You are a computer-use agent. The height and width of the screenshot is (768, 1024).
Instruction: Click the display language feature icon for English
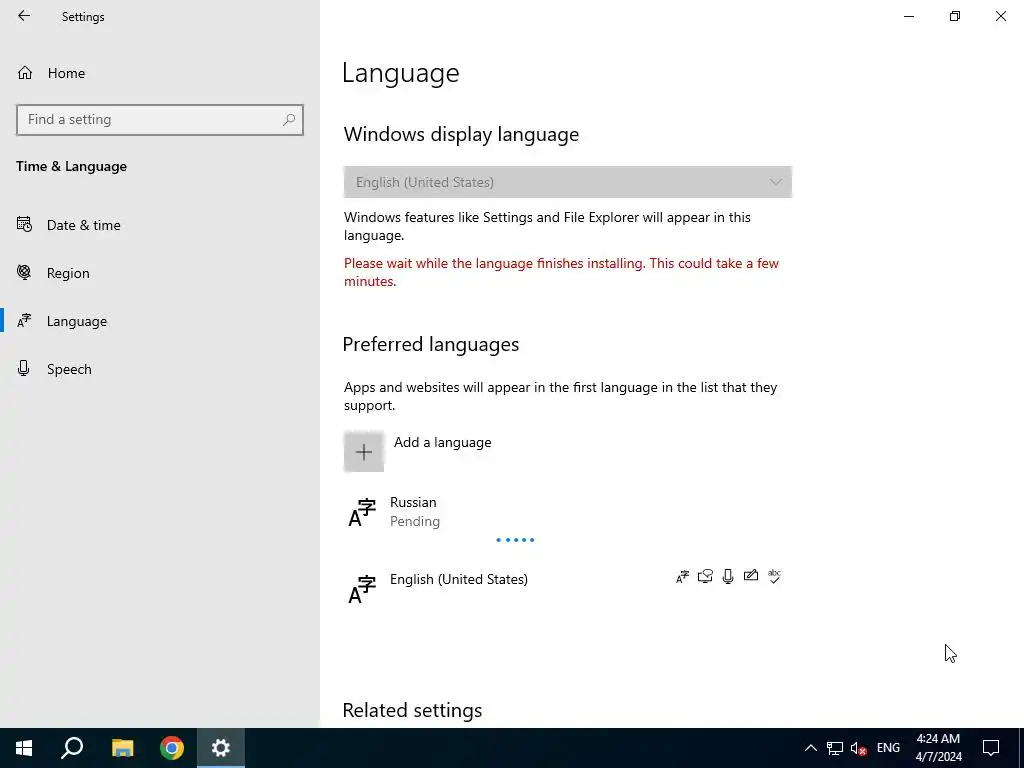(x=682, y=577)
